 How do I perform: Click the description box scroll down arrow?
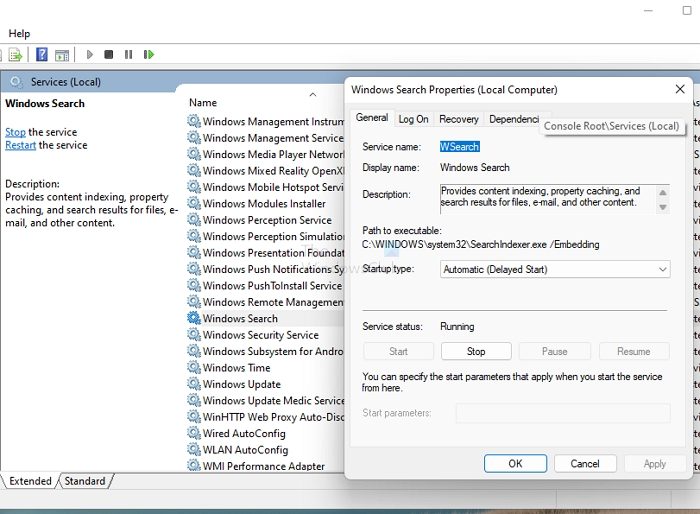pos(663,207)
